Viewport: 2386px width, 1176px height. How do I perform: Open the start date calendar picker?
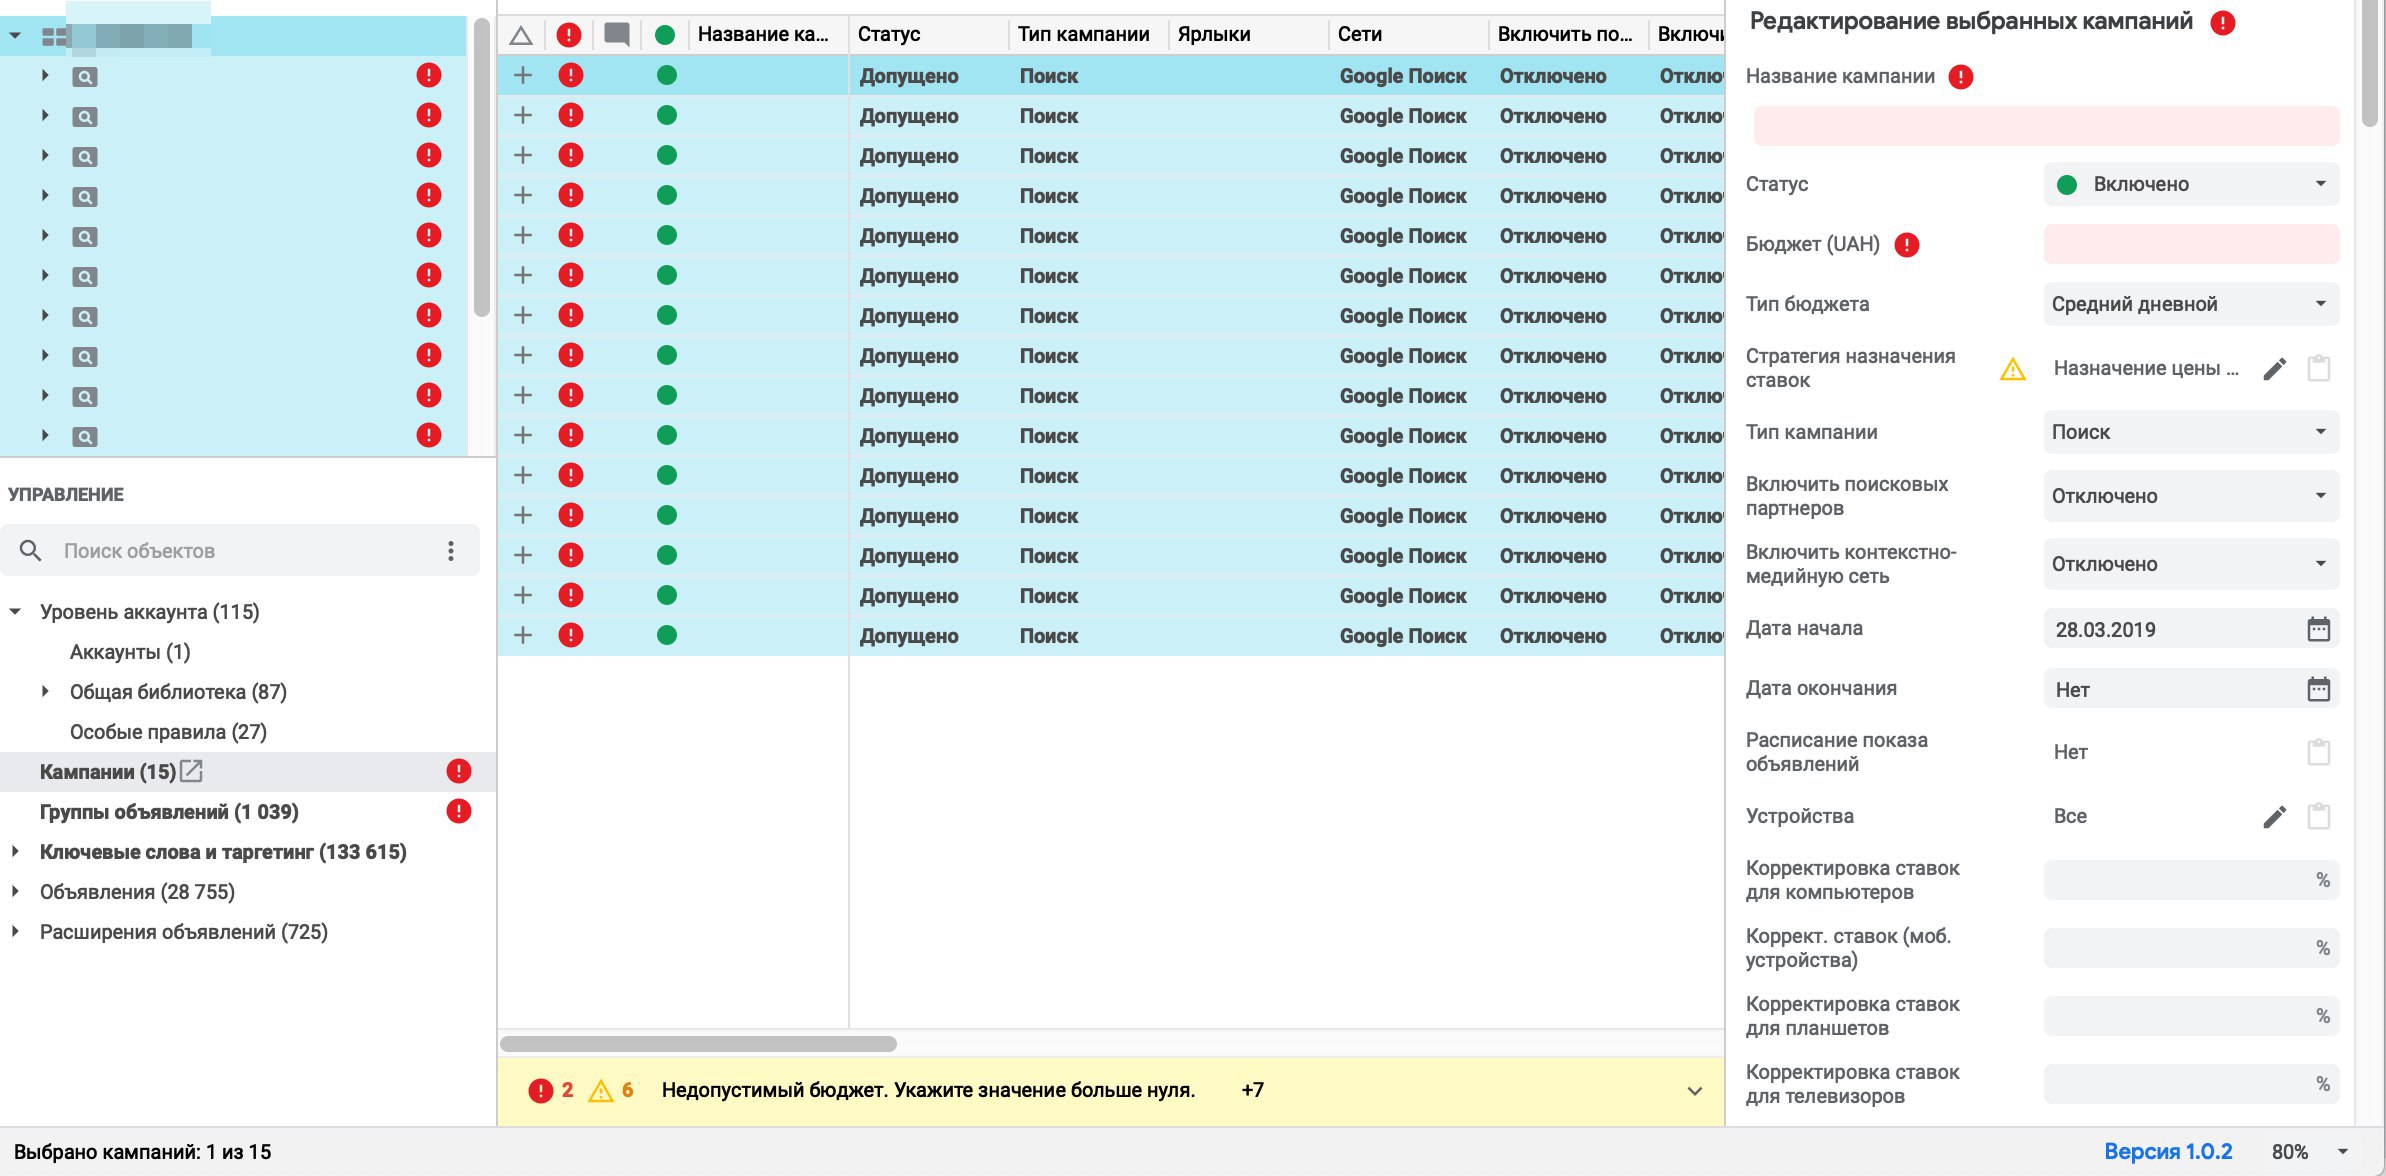(x=2318, y=629)
